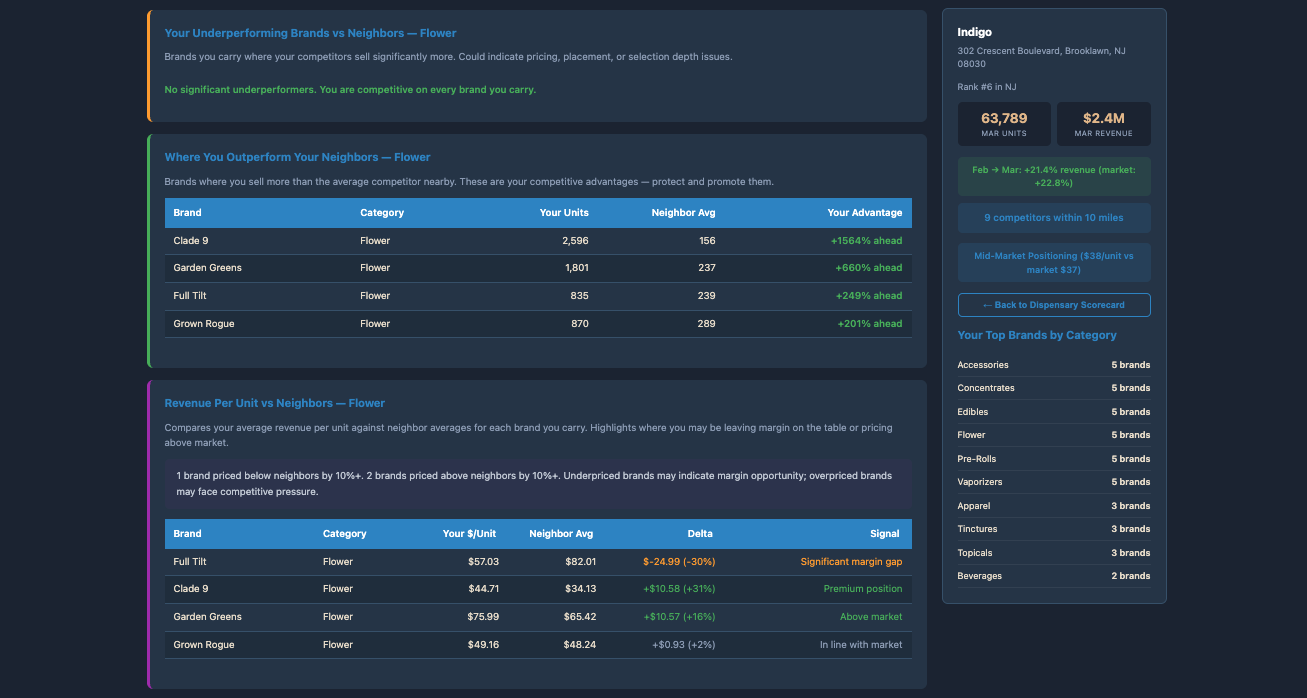Screen dimensions: 1307x698
Task: Click the 302 Crescent Boulevard address
Action: (1042, 57)
